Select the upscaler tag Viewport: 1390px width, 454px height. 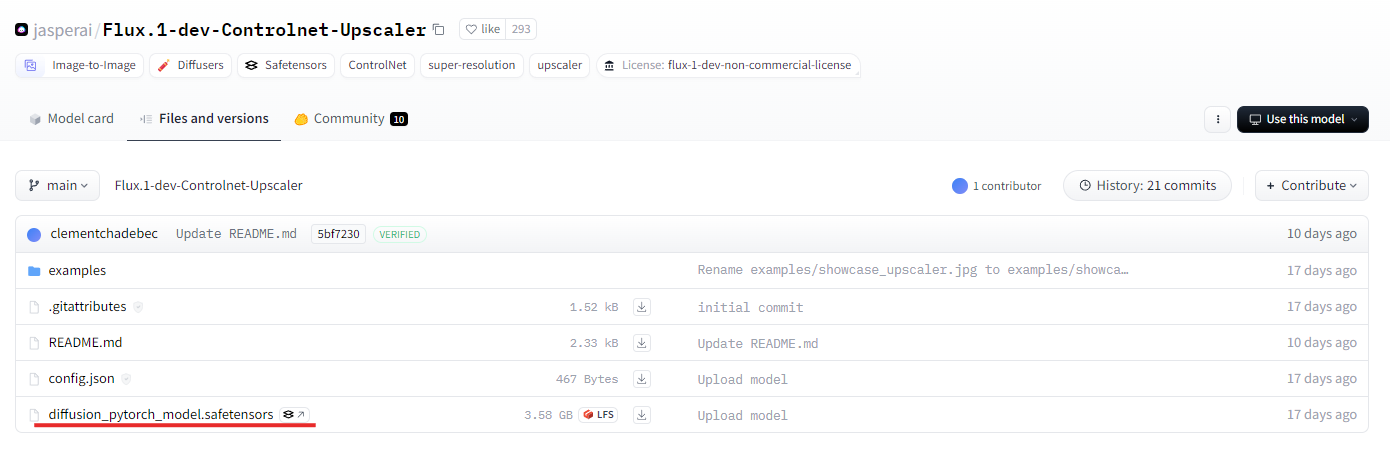tap(560, 65)
